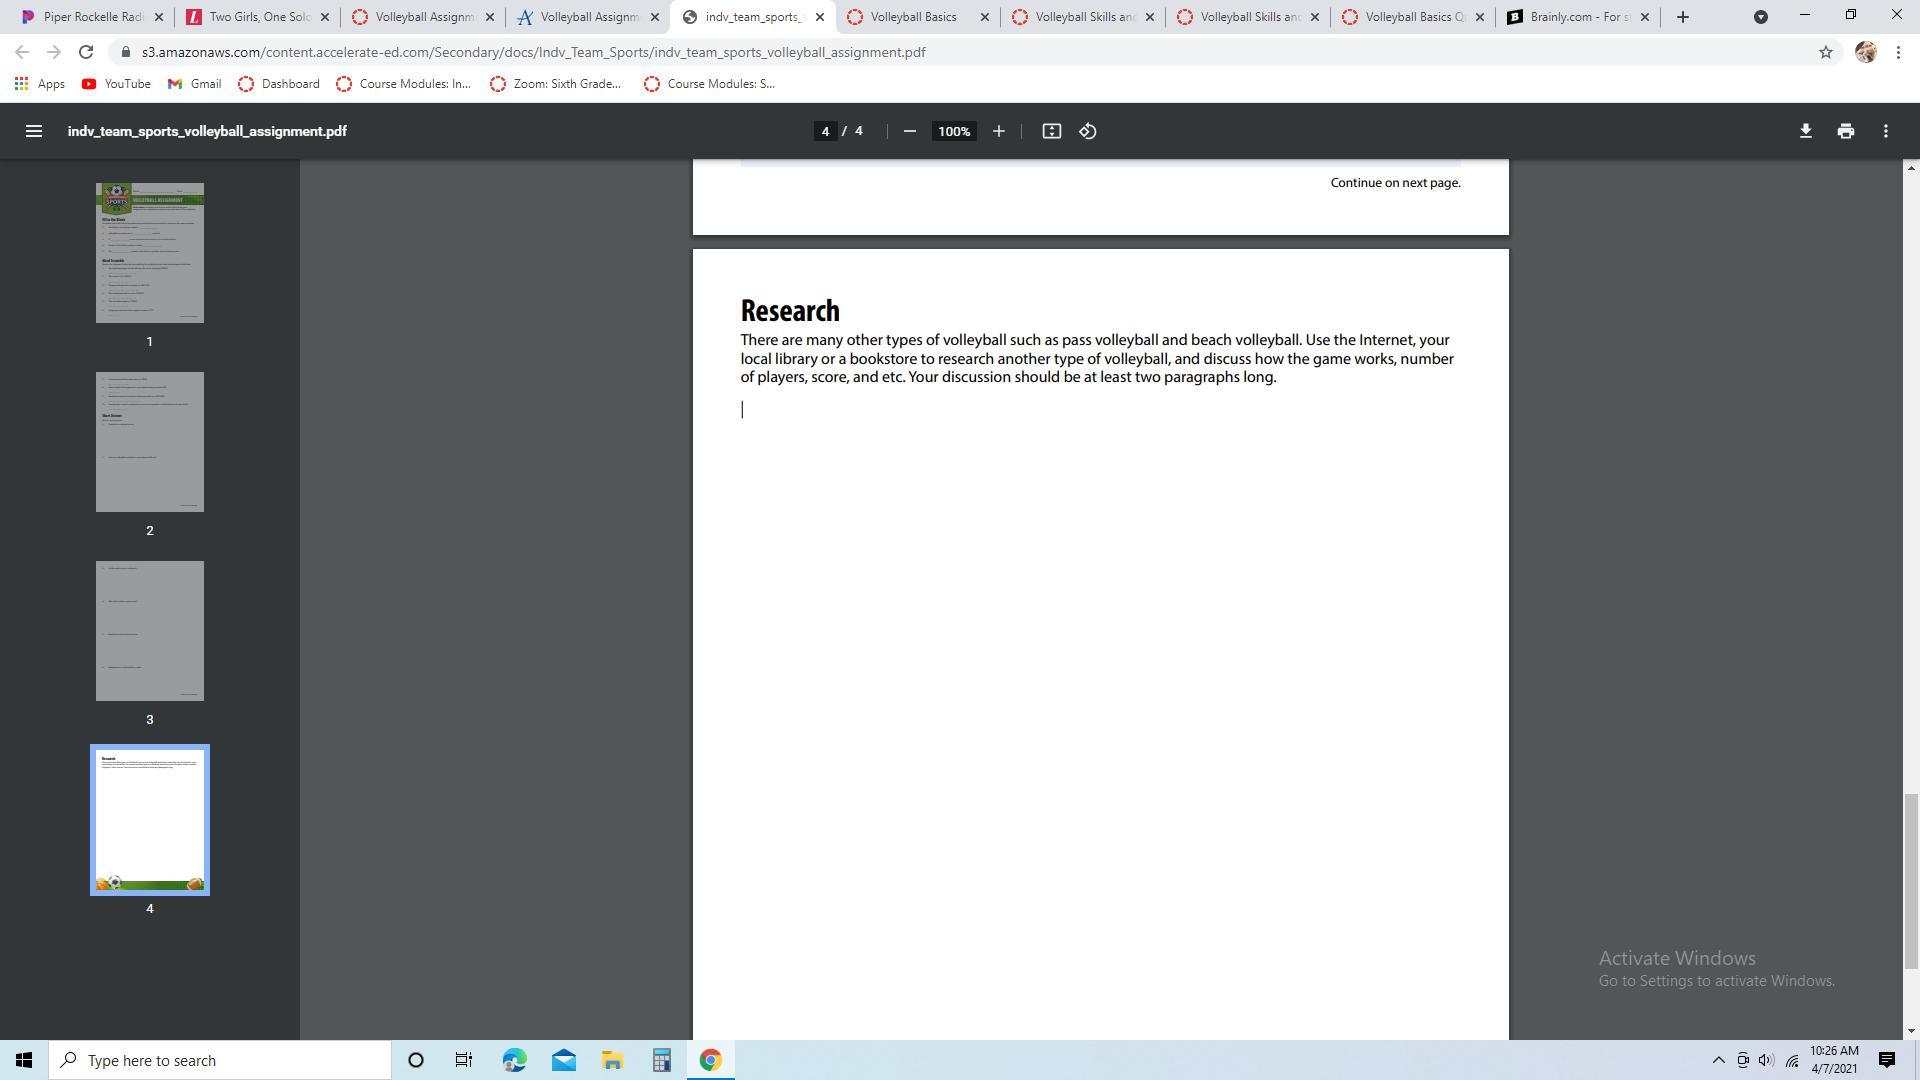Click the zoom in plus button
The image size is (1920, 1080).
coord(998,131)
